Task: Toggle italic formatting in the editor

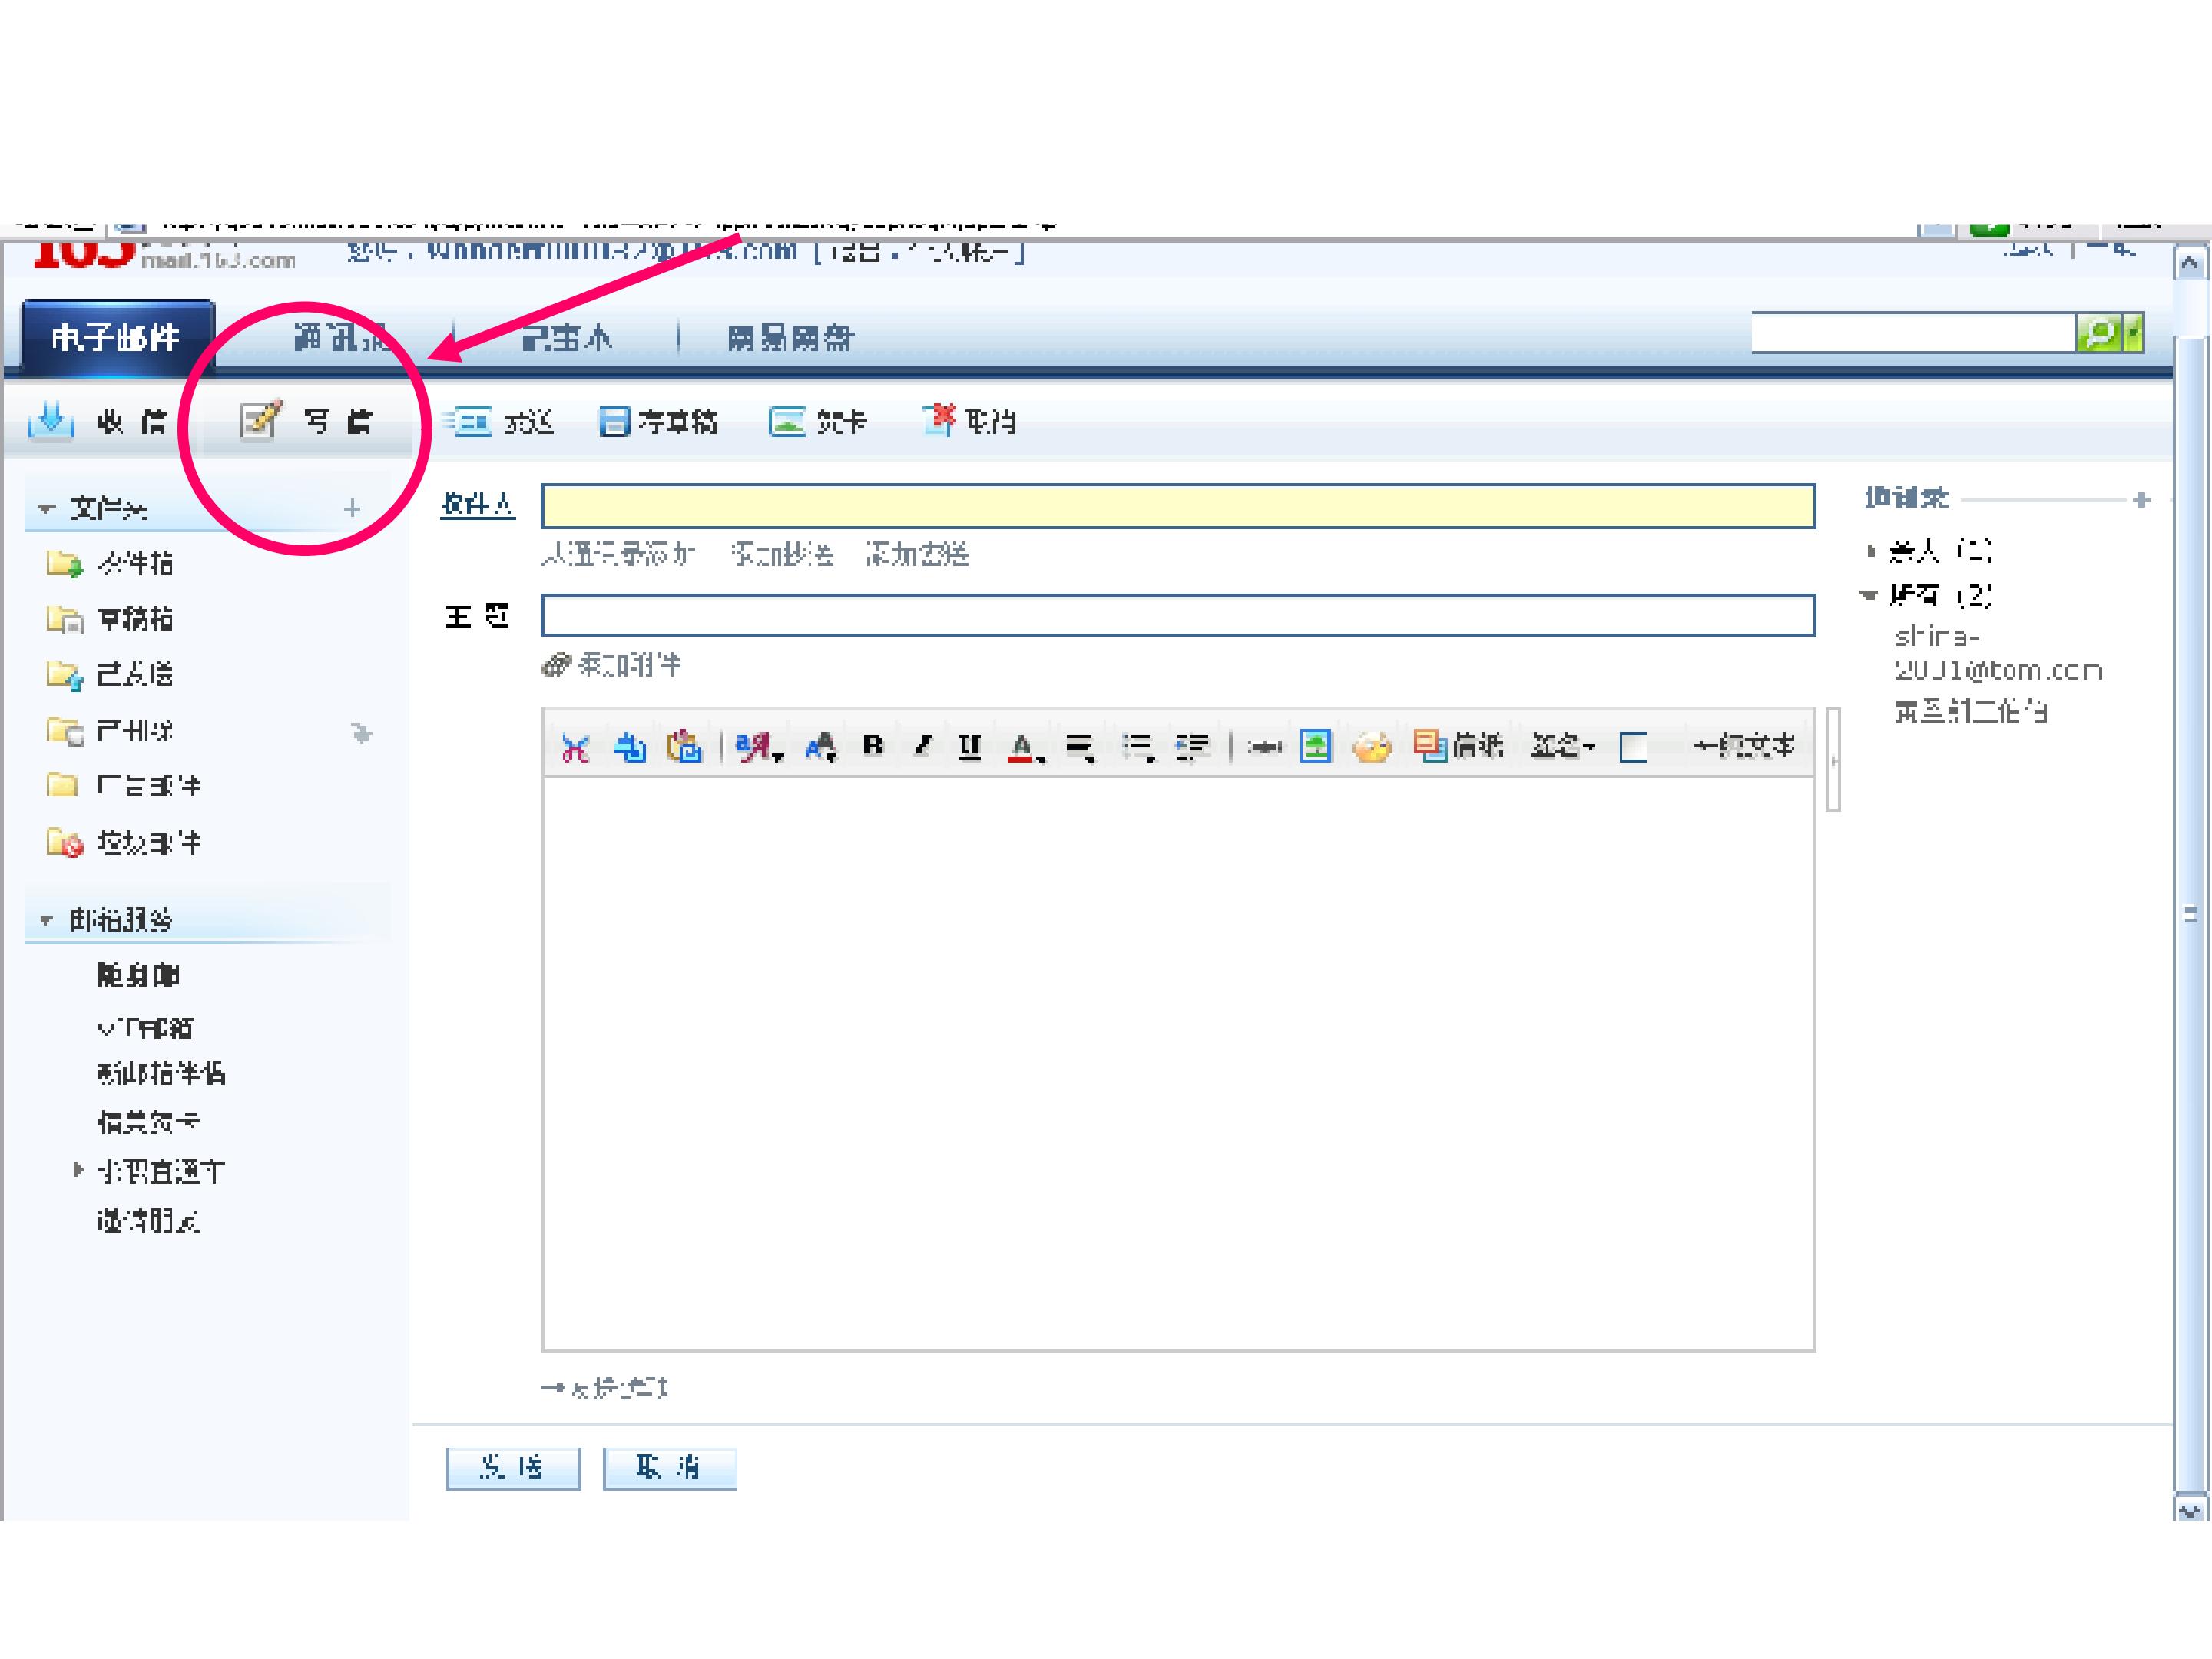Action: (922, 746)
